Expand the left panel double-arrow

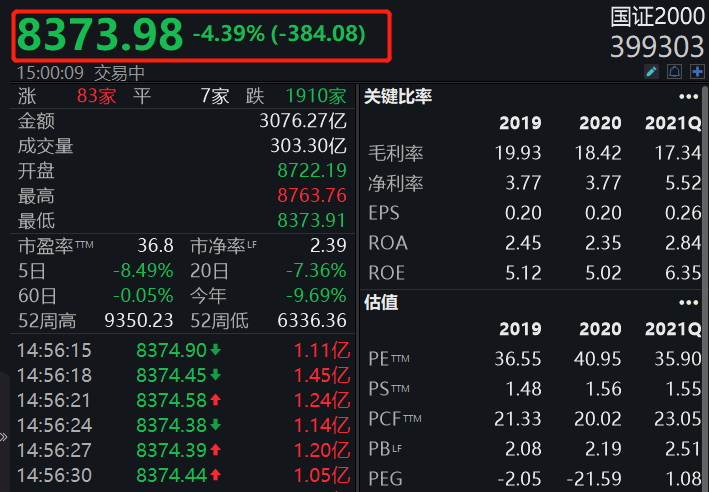coord(4,437)
